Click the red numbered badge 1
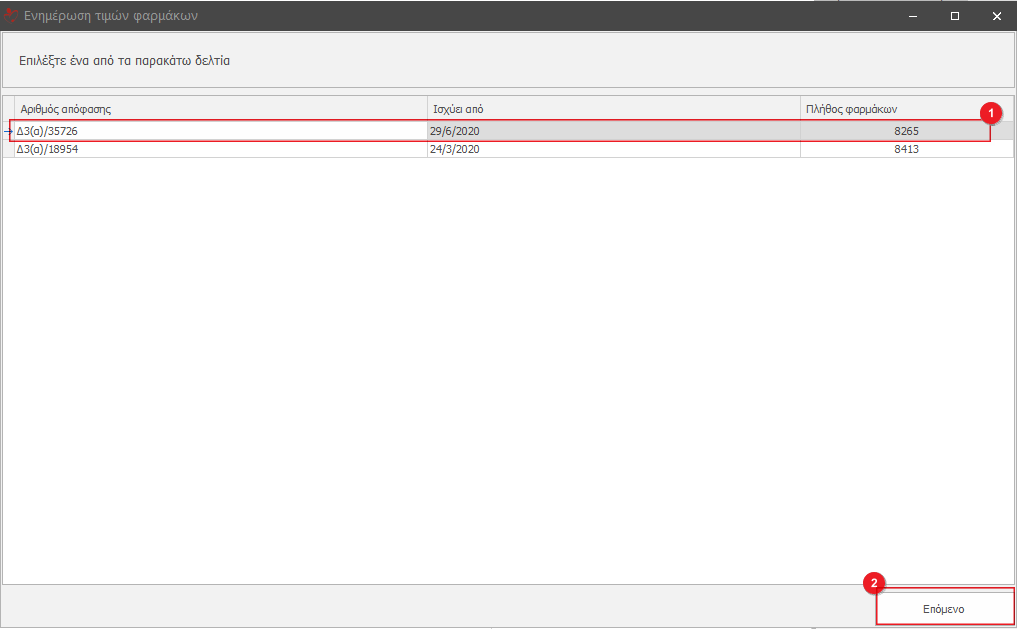 (989, 113)
